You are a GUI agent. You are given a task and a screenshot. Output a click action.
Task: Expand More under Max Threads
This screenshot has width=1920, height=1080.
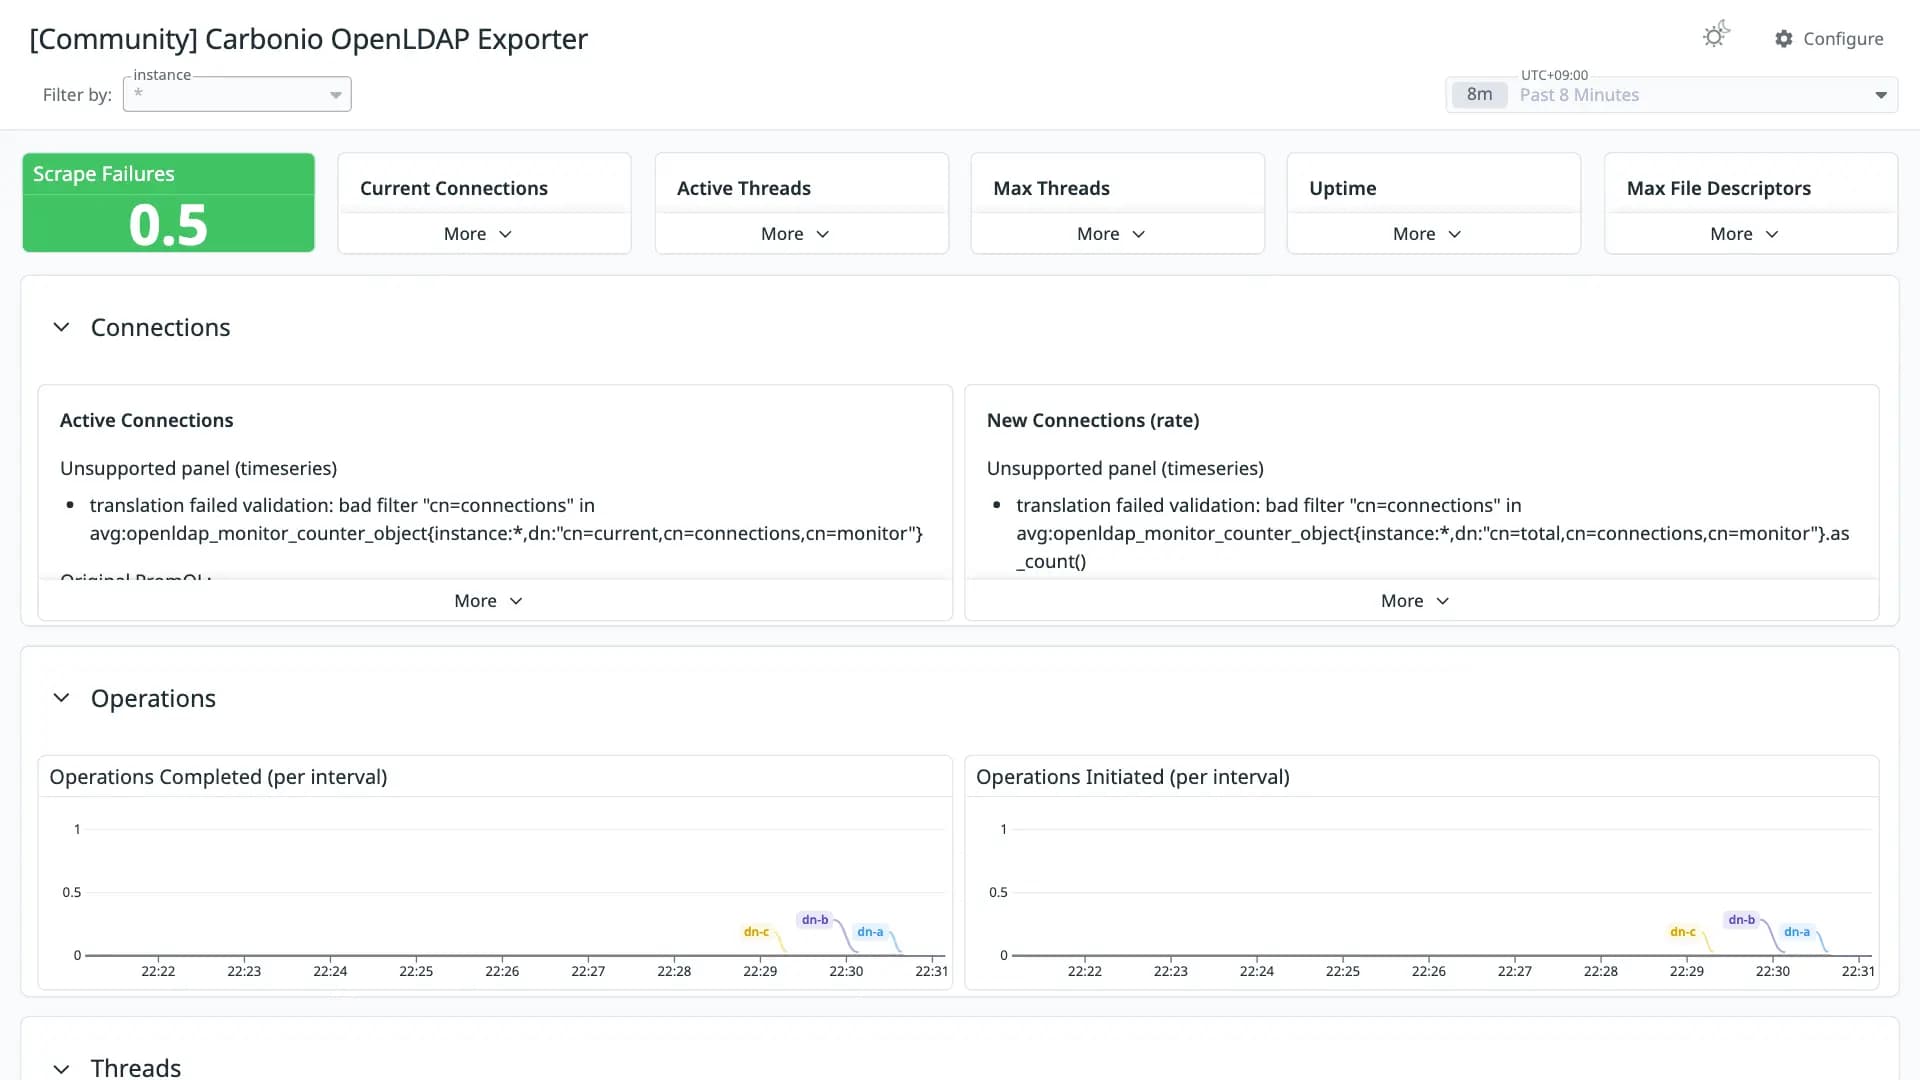[x=1111, y=234]
